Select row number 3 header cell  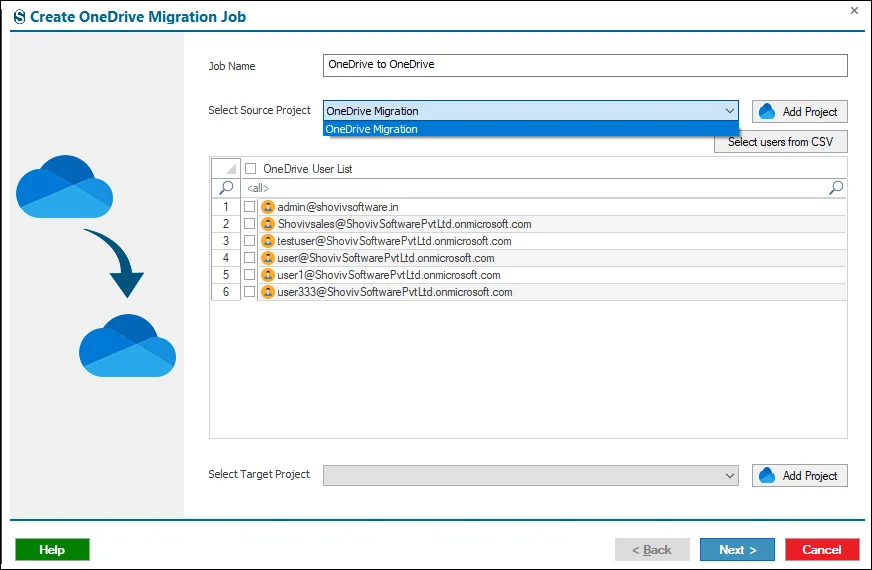point(226,241)
